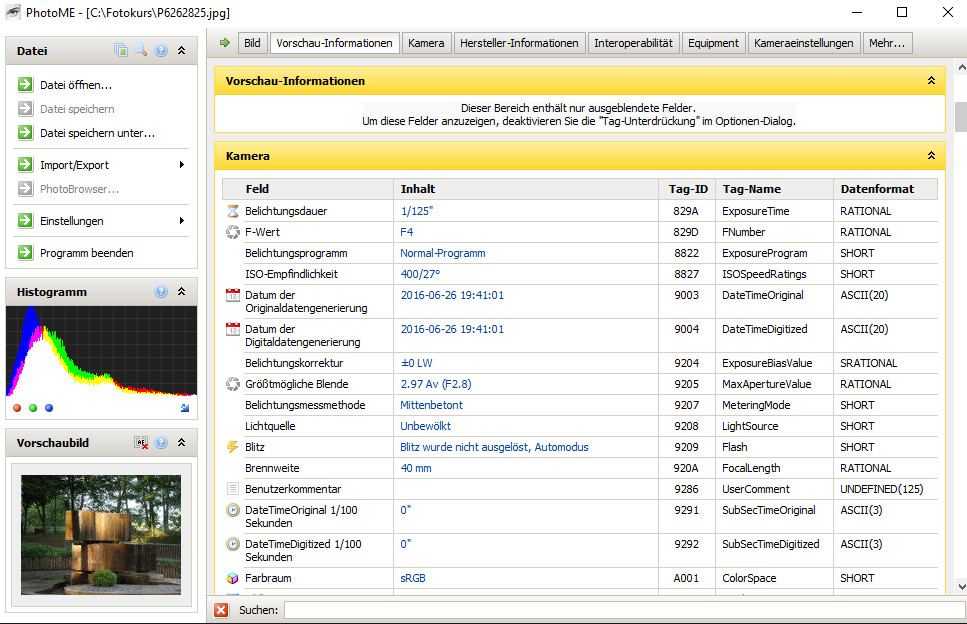Click the Histogramm help icon
This screenshot has width=967, height=624.
(x=161, y=292)
